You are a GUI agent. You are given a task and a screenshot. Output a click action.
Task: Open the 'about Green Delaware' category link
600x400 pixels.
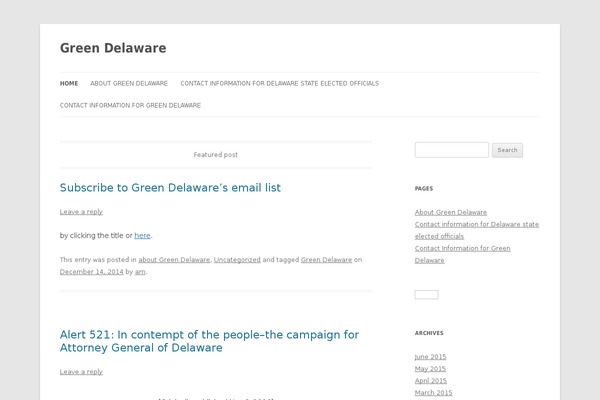pyautogui.click(x=174, y=260)
